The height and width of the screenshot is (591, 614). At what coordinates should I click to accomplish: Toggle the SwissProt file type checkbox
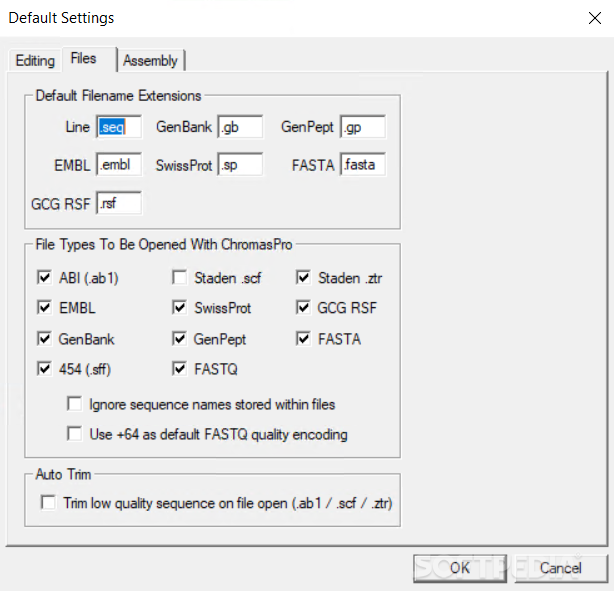coord(179,307)
